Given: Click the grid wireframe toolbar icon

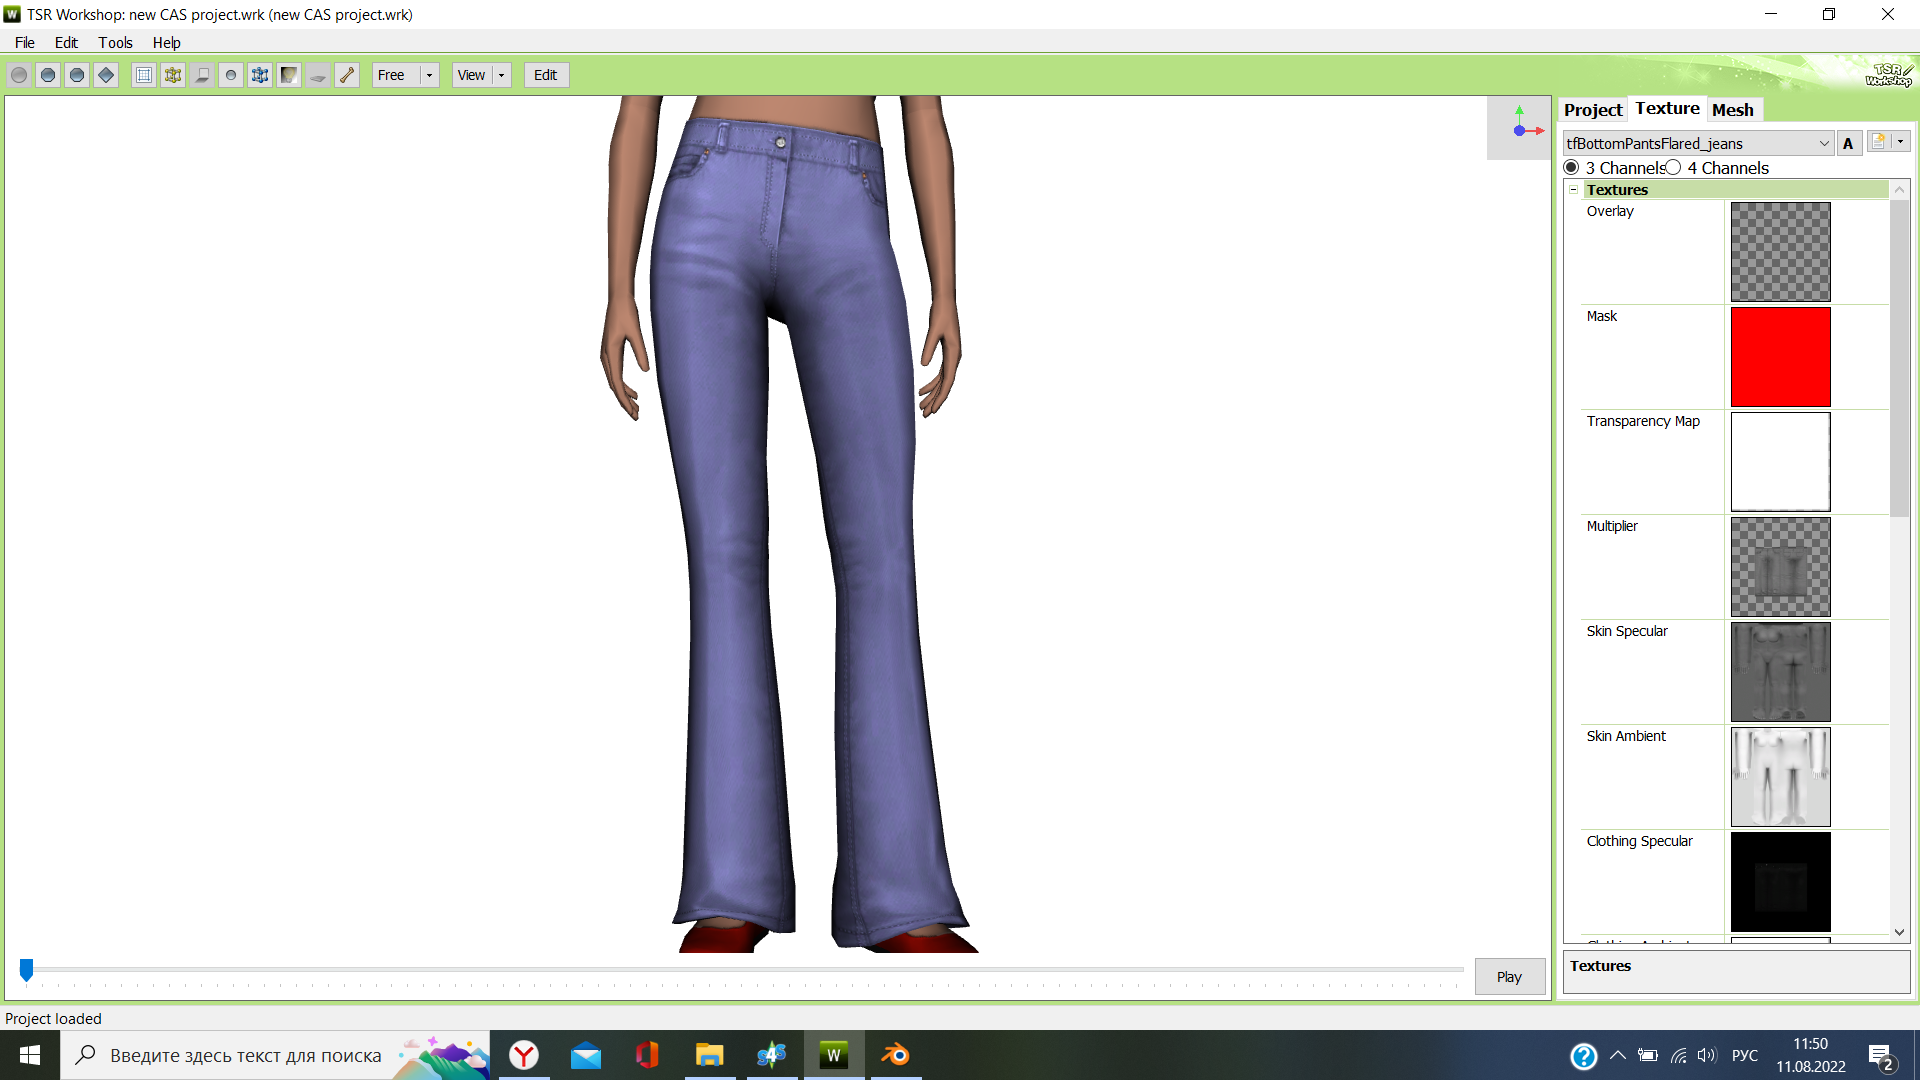Looking at the screenshot, I should (144, 75).
